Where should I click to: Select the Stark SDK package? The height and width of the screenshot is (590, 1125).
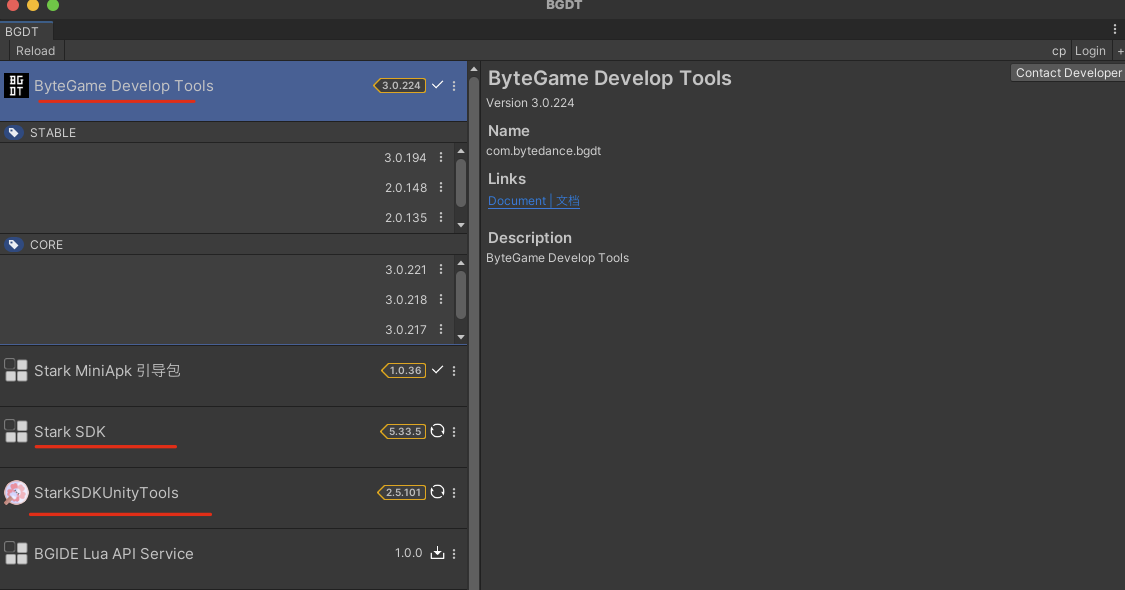233,437
